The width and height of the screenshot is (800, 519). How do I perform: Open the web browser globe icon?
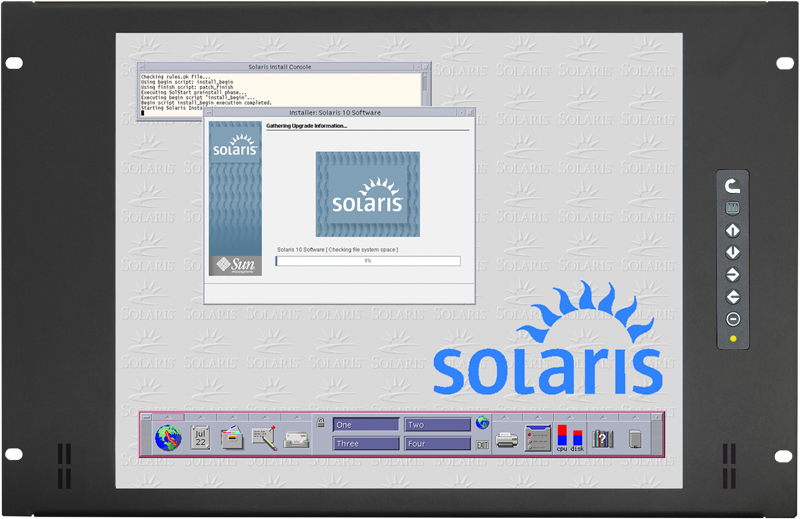point(166,438)
